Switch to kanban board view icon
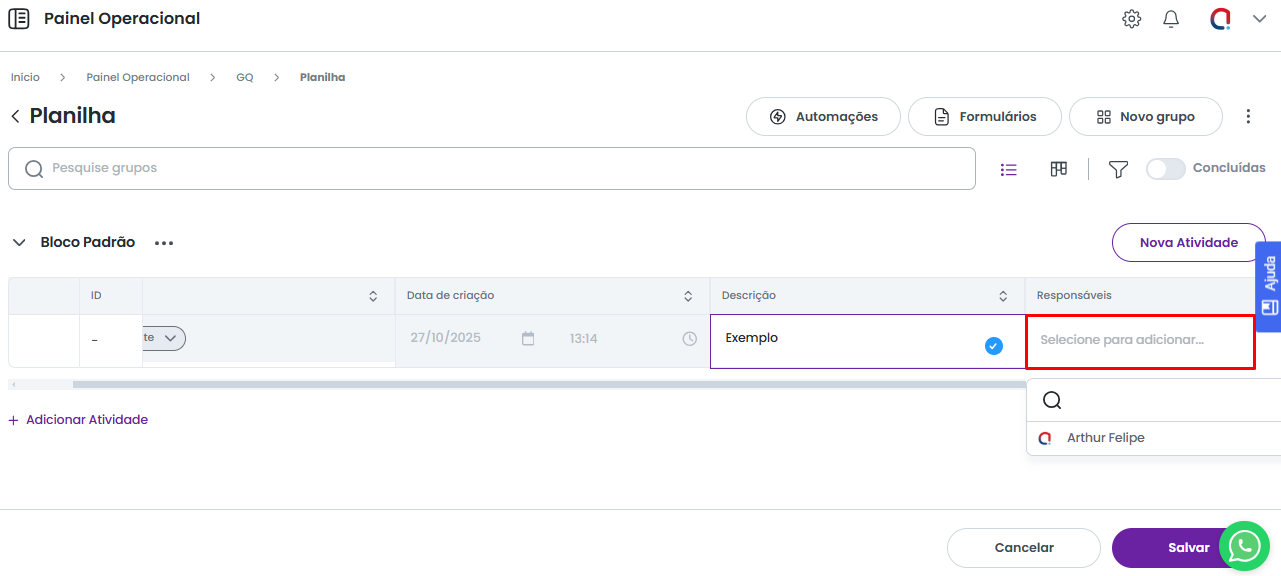Image resolution: width=1281 pixels, height=576 pixels. coord(1059,169)
